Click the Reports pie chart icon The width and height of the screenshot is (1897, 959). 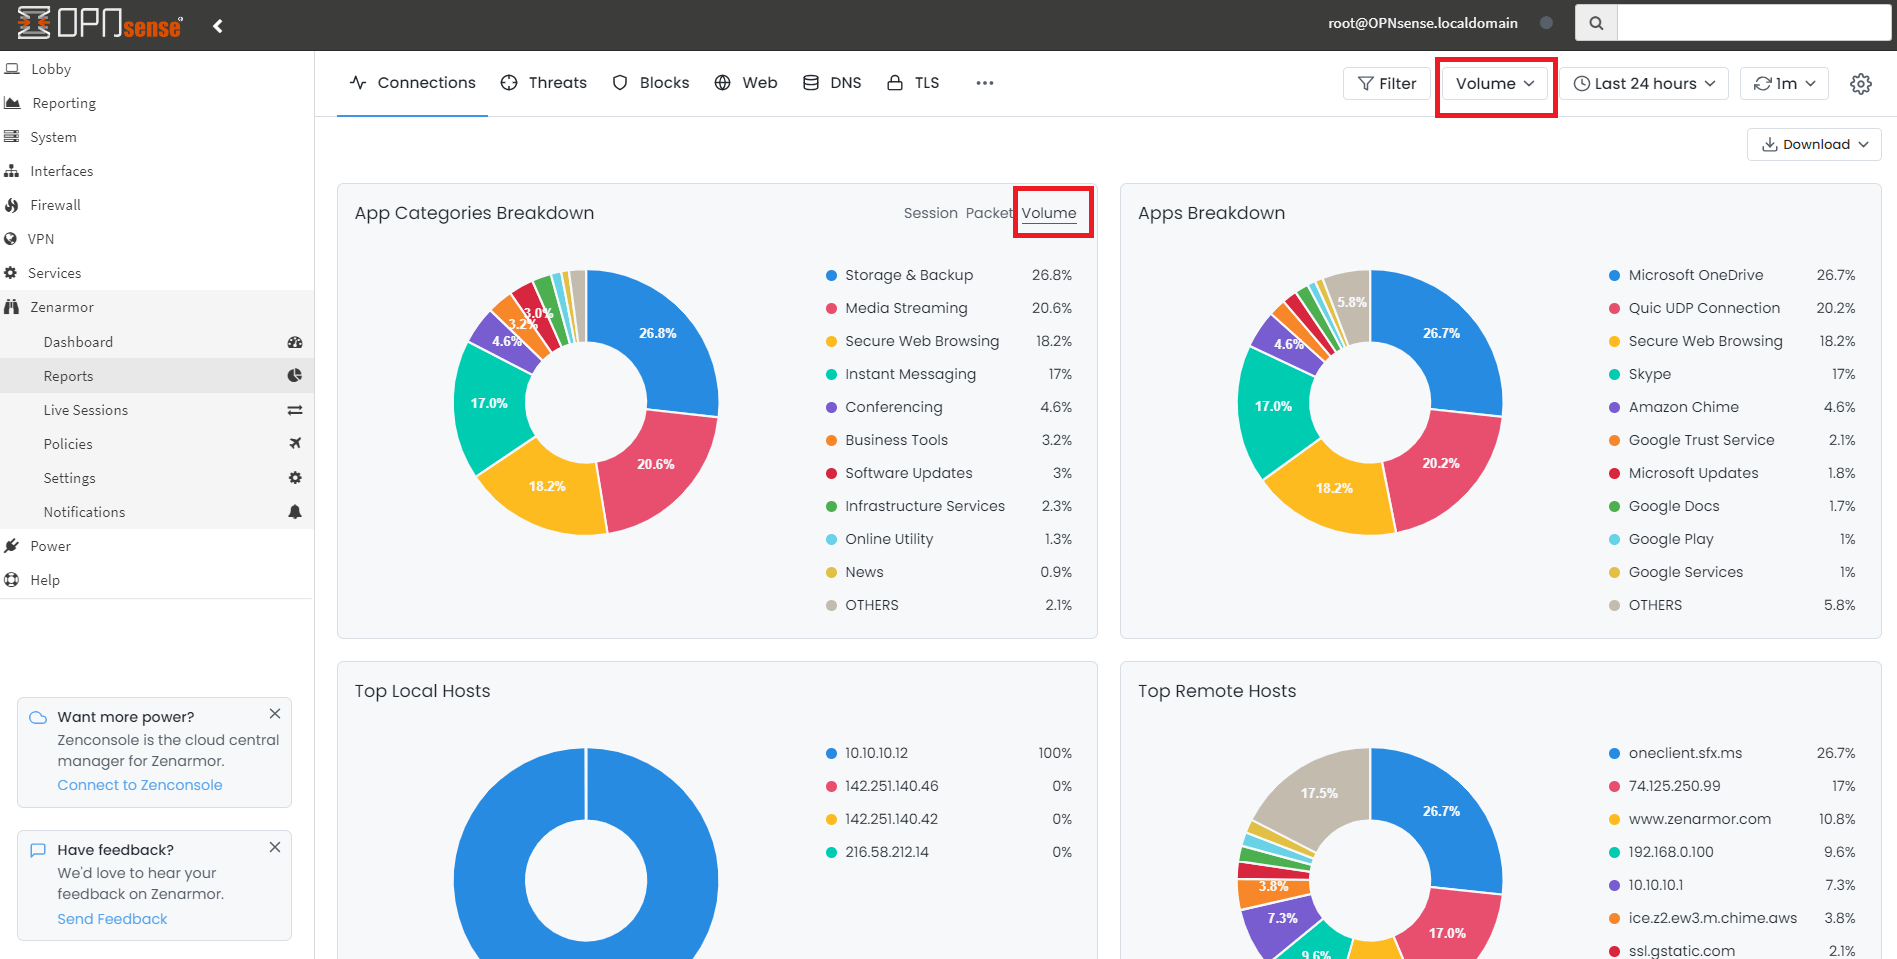295,376
